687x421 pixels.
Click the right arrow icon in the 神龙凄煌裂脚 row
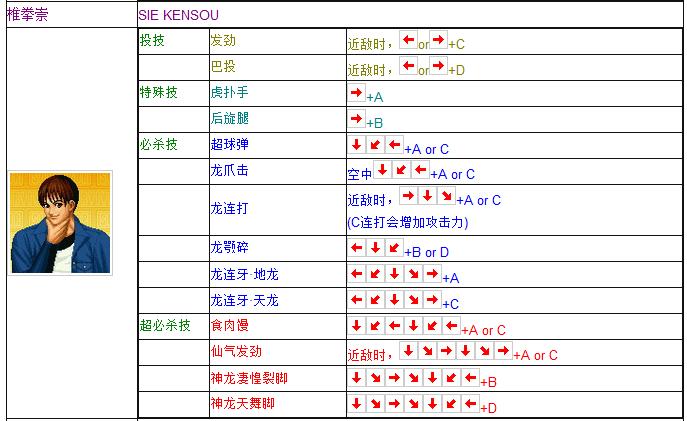tap(394, 377)
